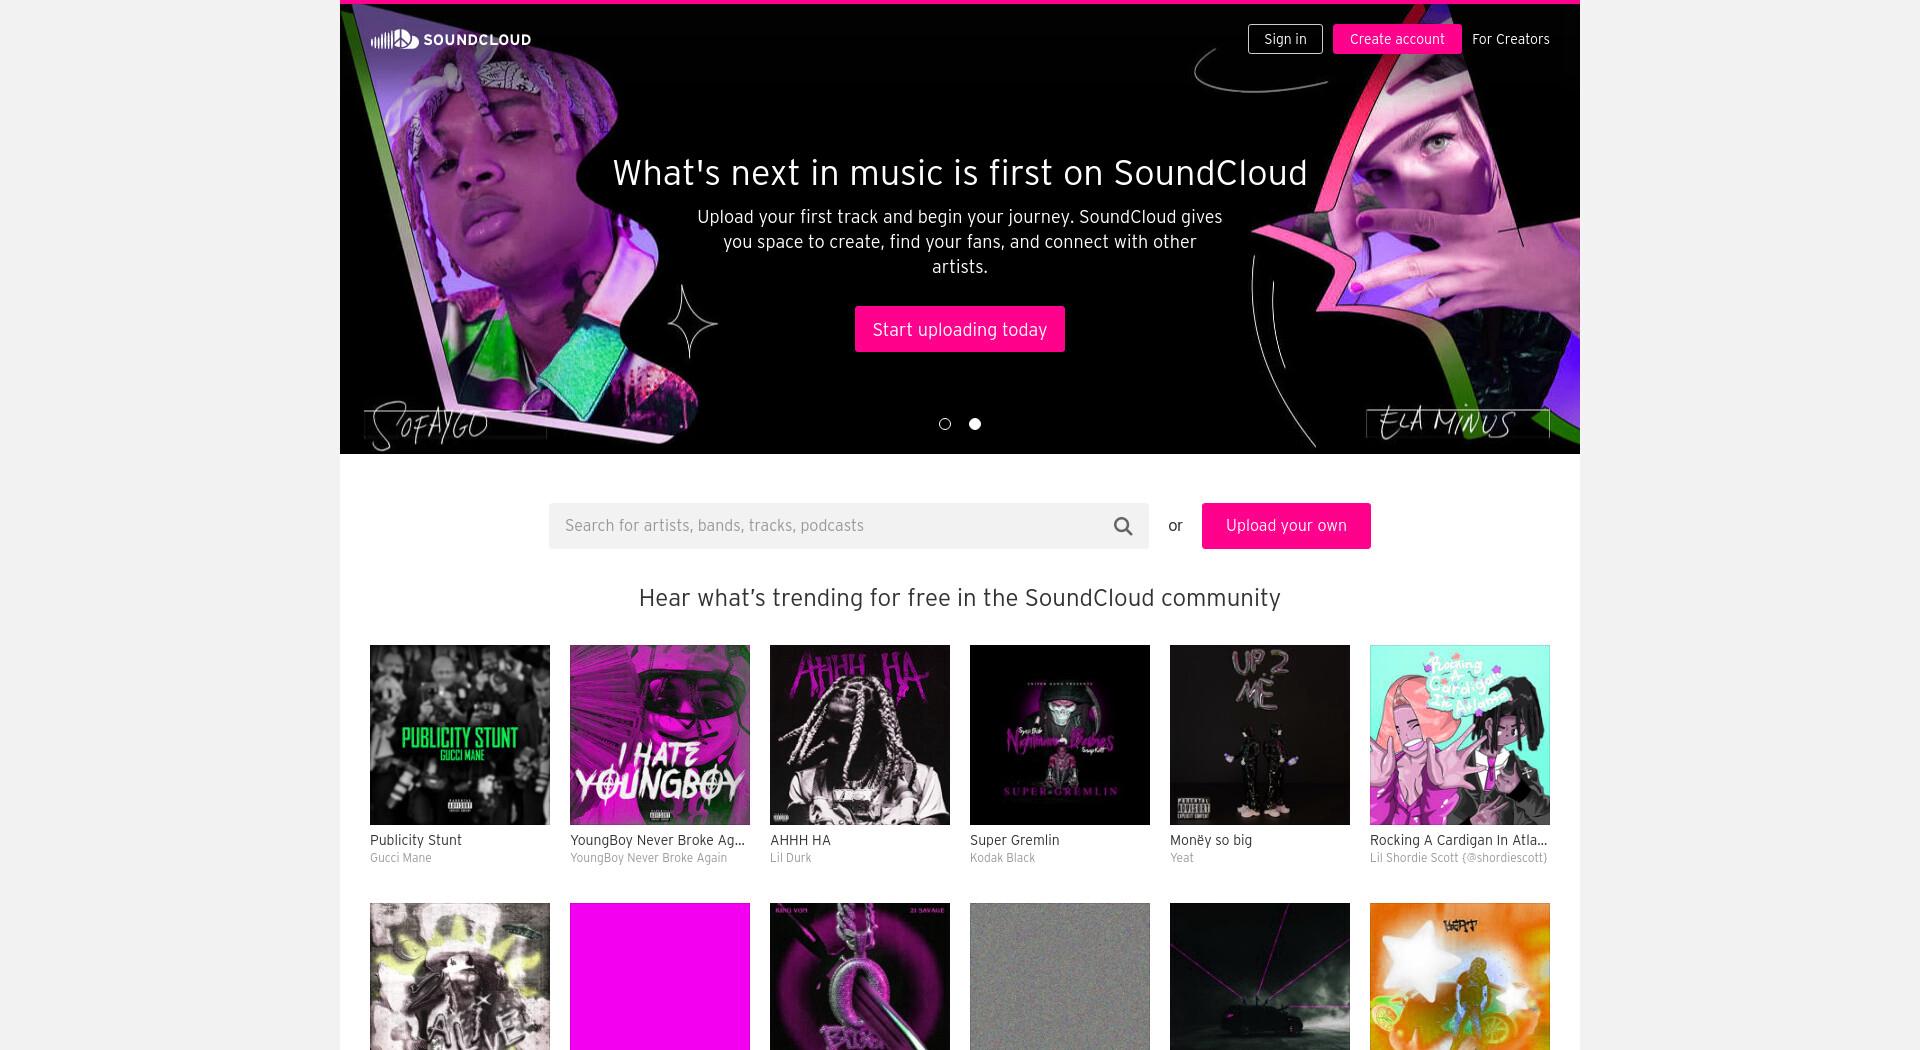Open Rocking A Cardigan In Atlanta artwork
This screenshot has width=1920, height=1050.
1460,735
